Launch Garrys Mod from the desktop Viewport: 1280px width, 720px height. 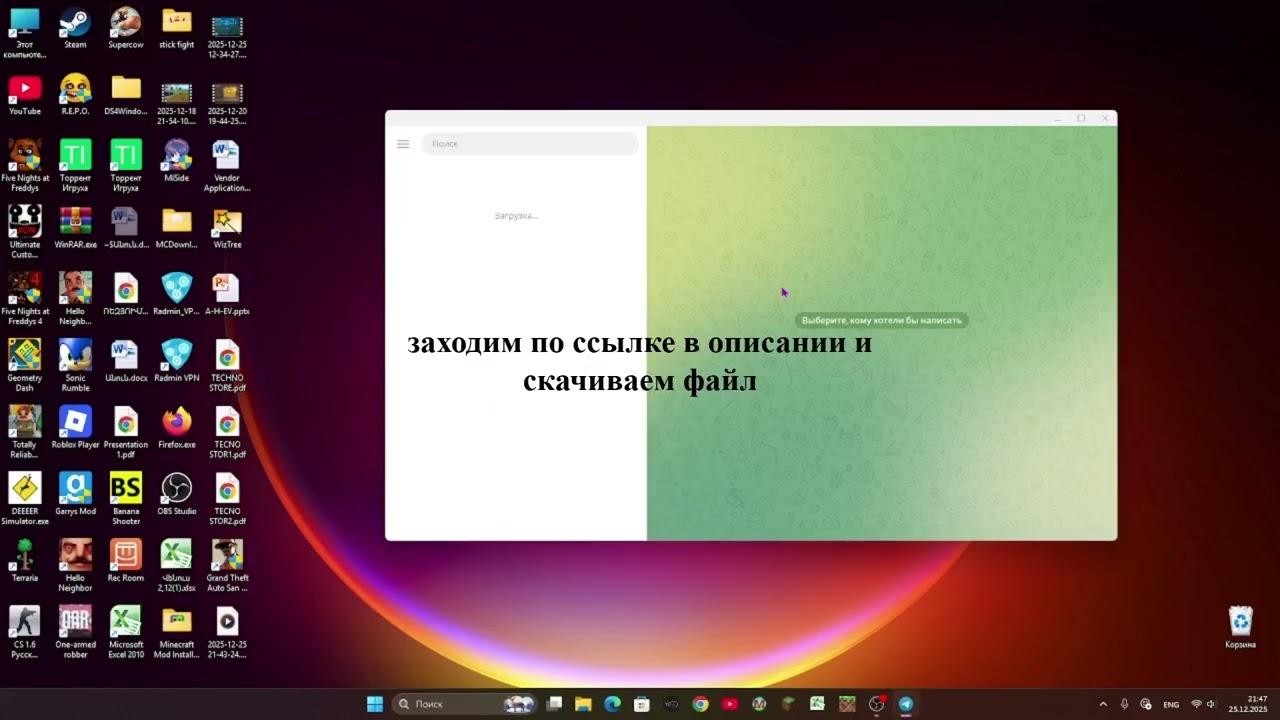[x=75, y=494]
